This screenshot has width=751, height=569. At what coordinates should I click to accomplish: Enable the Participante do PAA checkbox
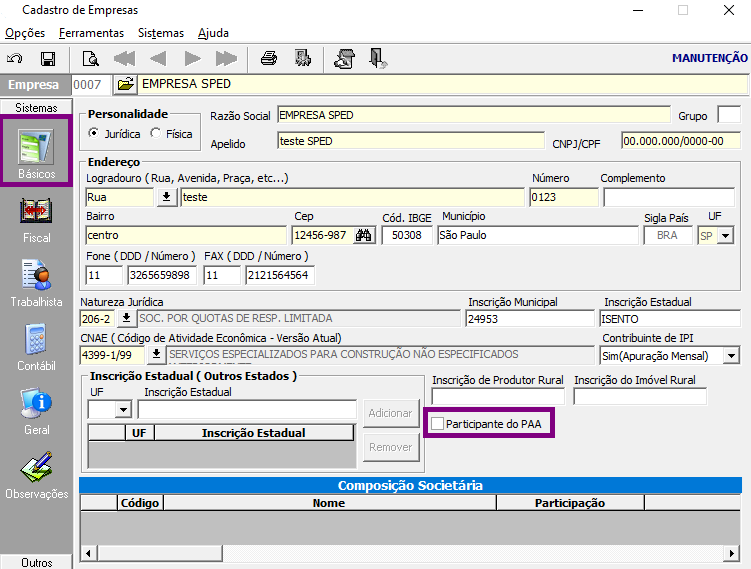(x=437, y=423)
